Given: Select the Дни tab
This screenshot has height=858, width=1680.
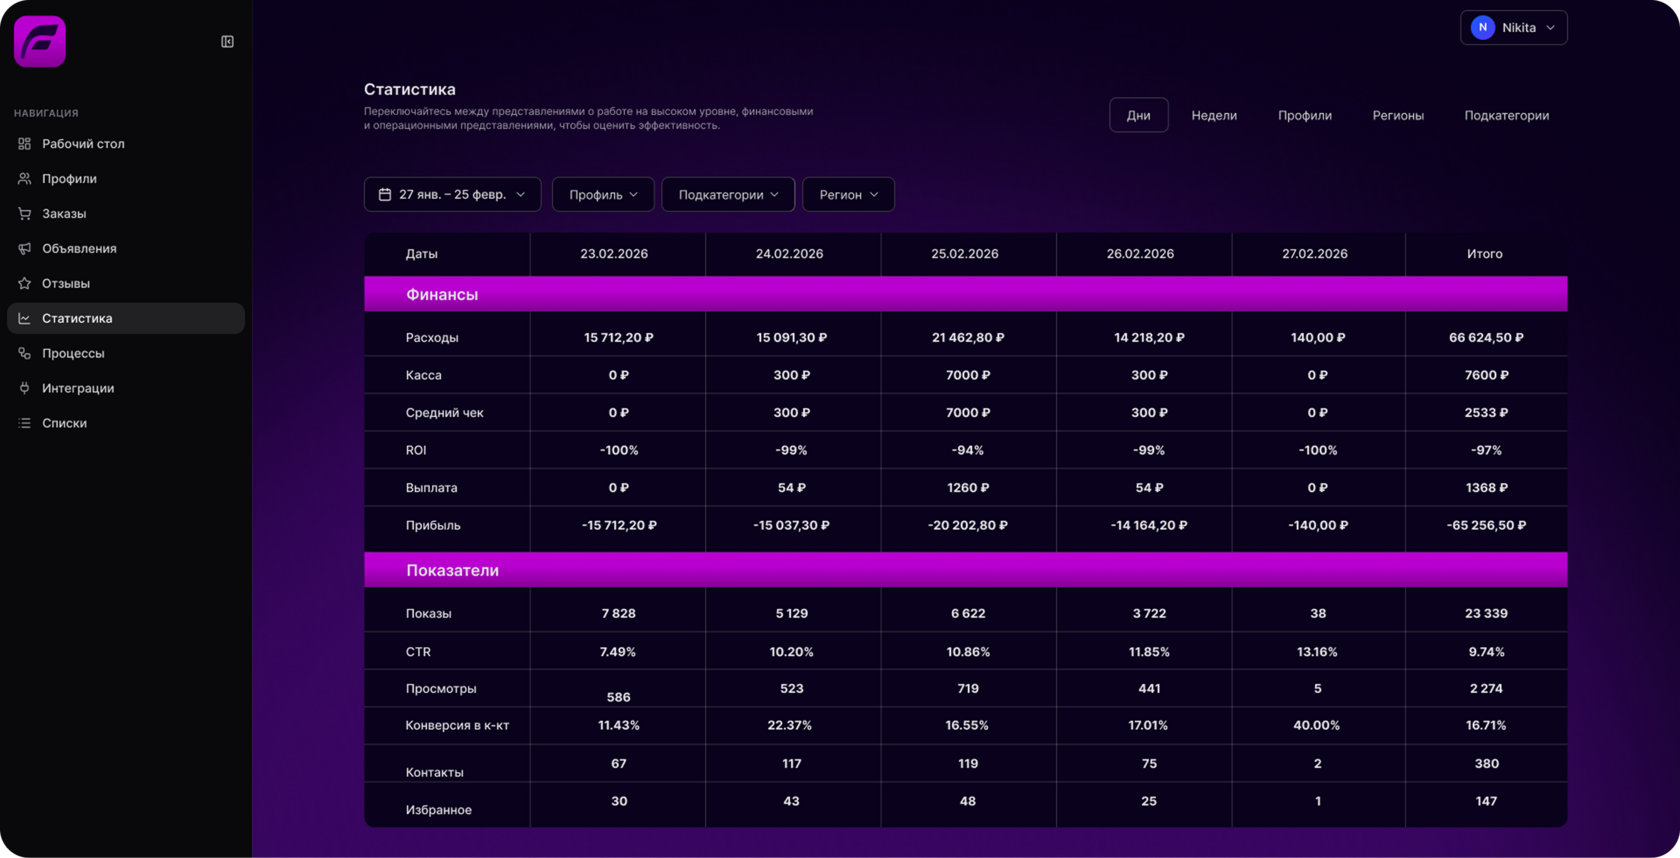Looking at the screenshot, I should (1138, 116).
